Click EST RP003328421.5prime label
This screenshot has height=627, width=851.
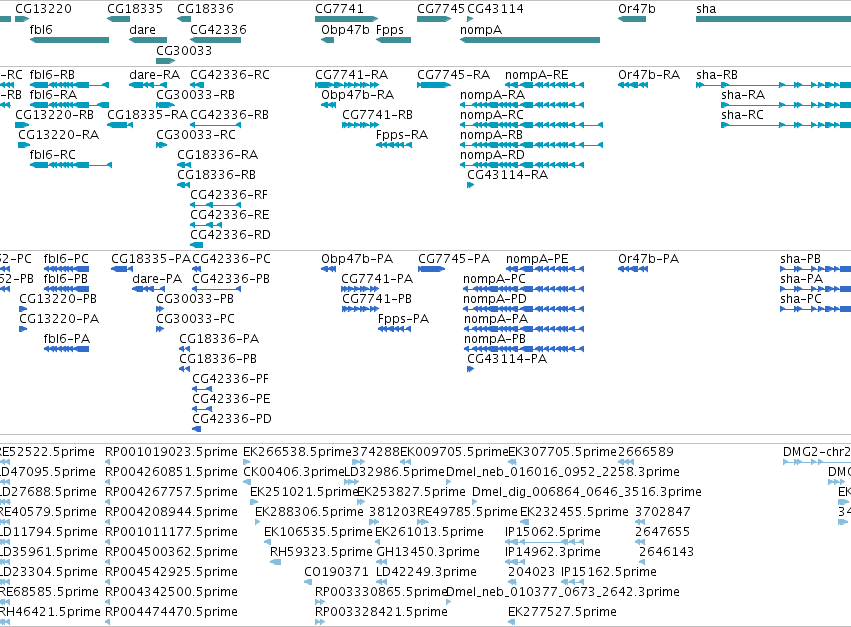click(381, 612)
